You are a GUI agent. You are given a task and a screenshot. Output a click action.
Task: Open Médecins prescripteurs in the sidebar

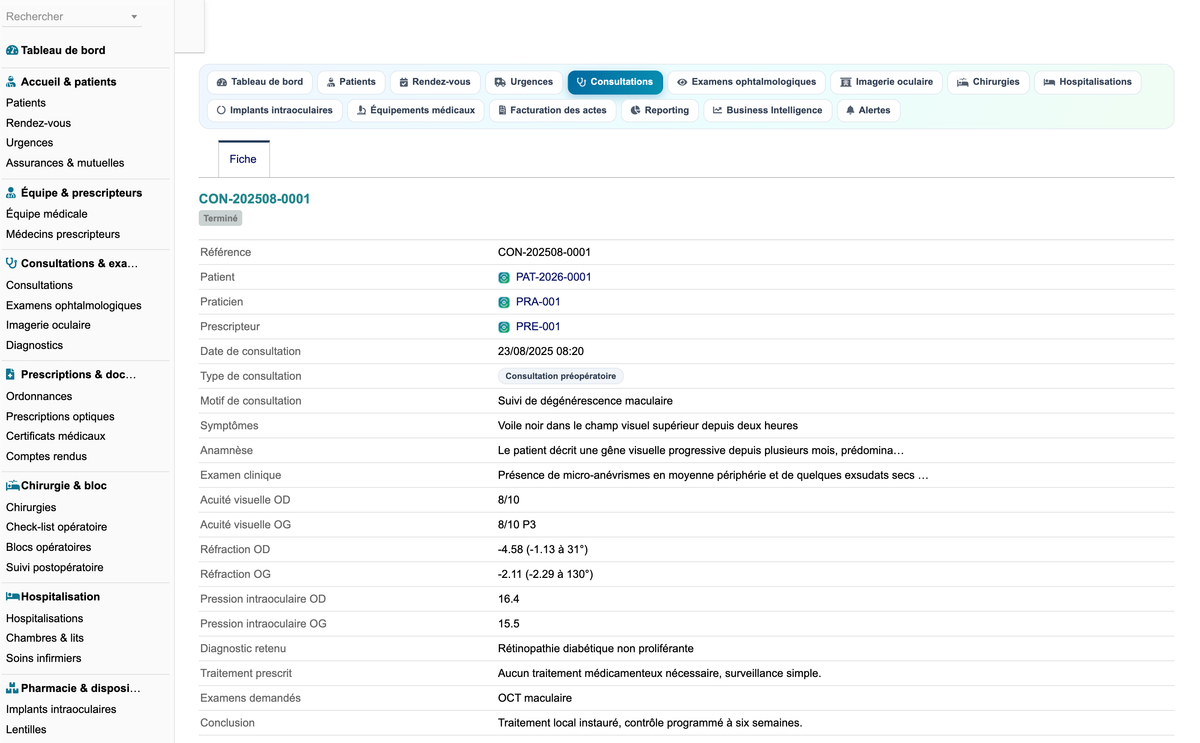pos(63,234)
